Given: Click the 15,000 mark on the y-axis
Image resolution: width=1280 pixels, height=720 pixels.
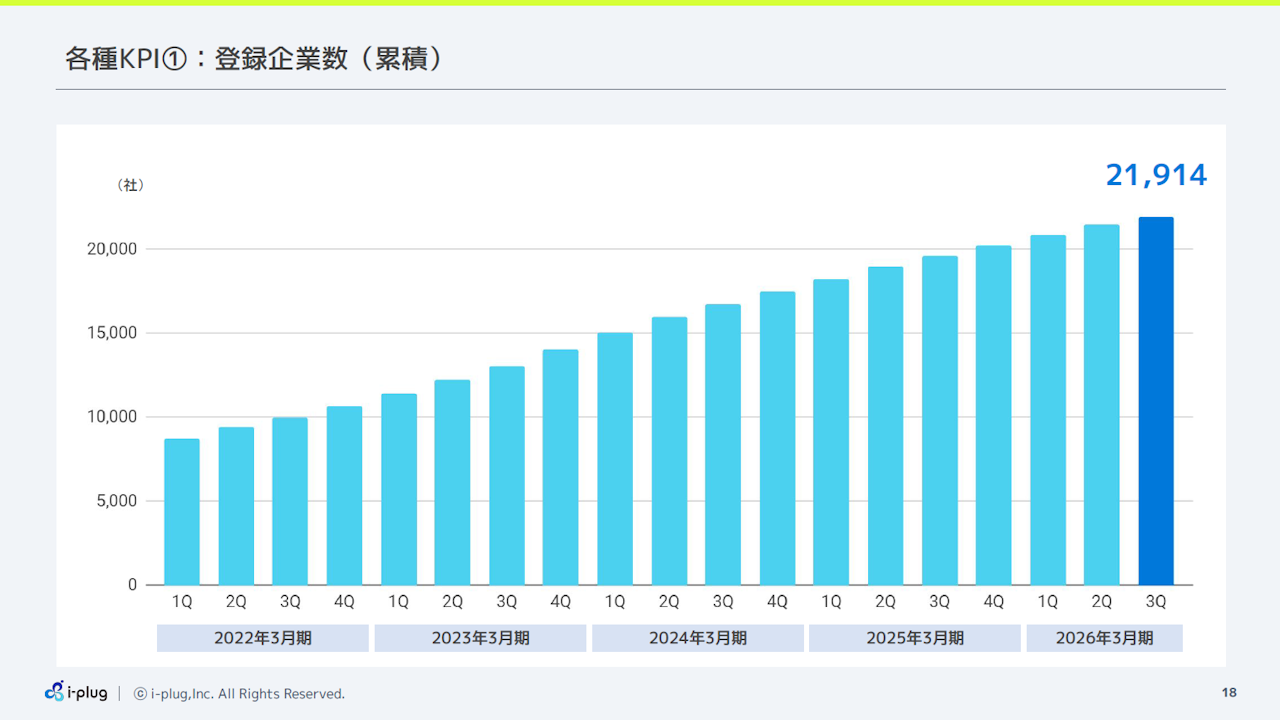Looking at the screenshot, I should (111, 332).
